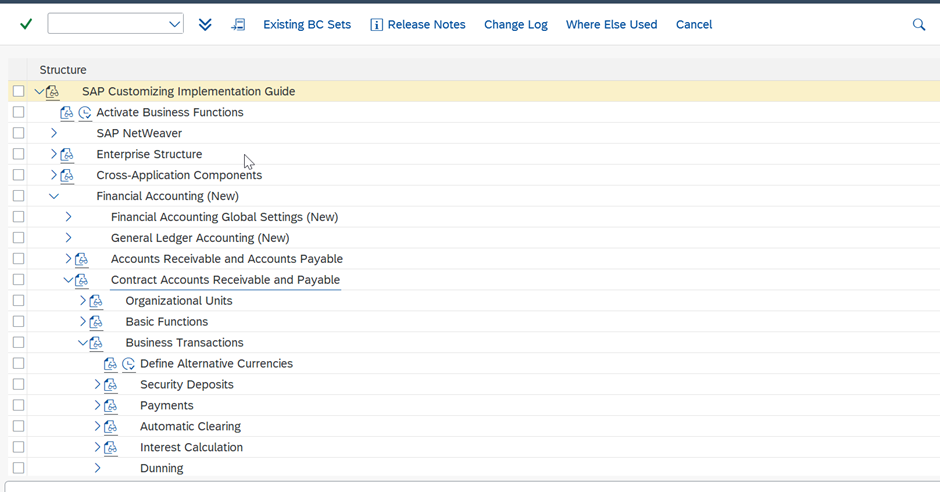Open documentation icon for Interest Calculation
940x492 pixels.
pos(110,448)
